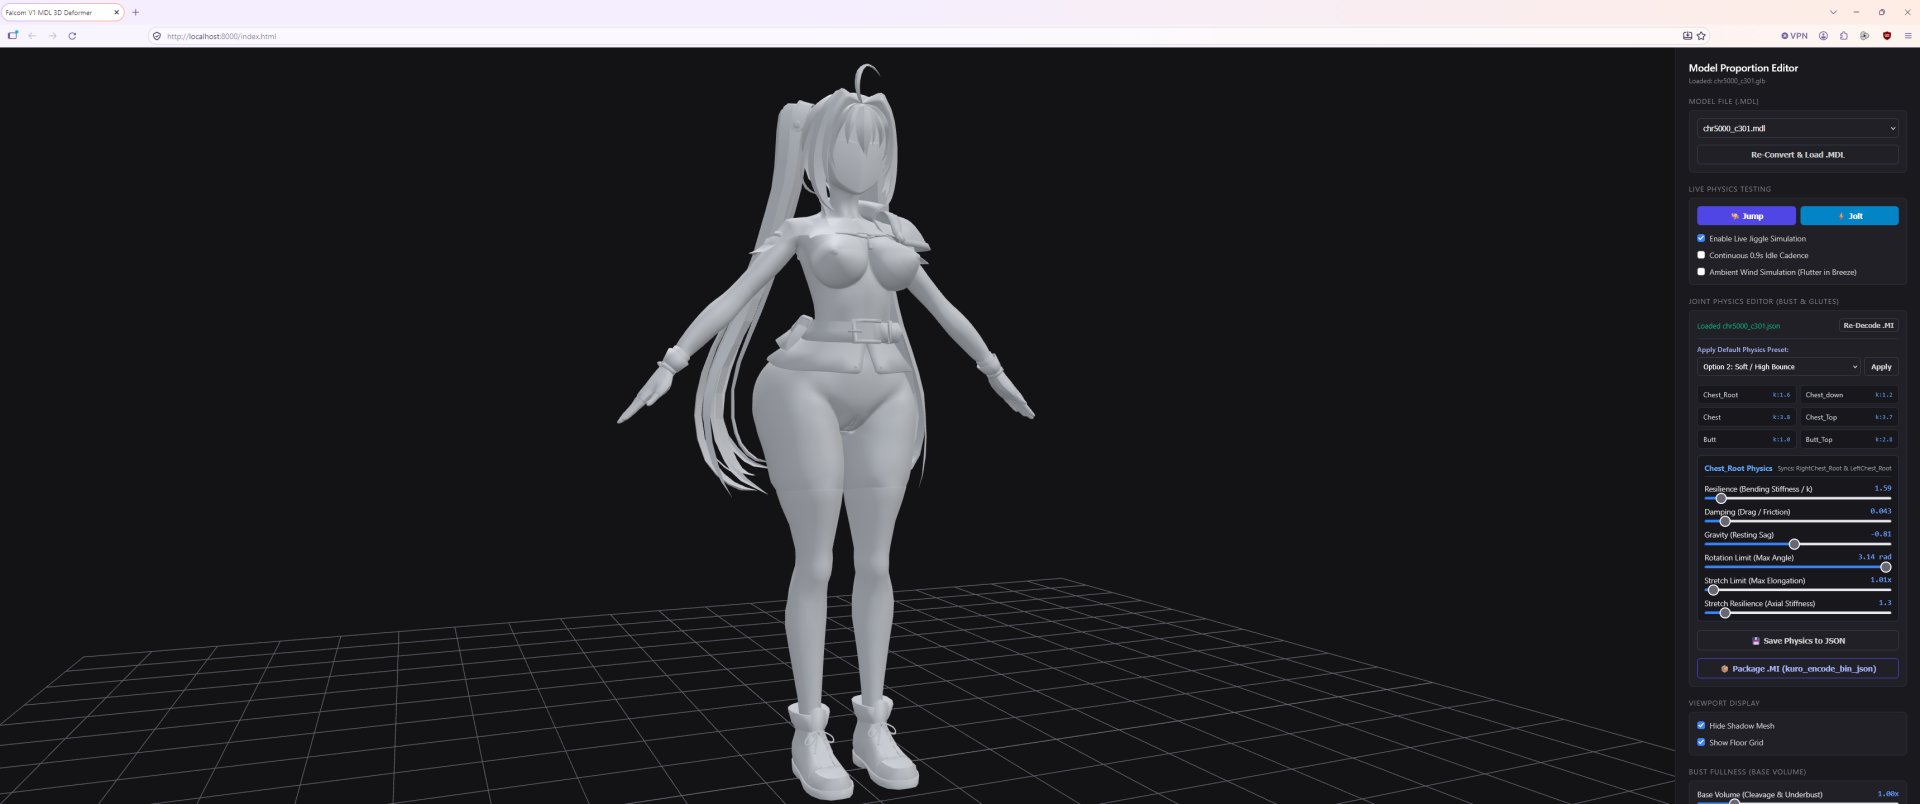Image resolution: width=1920 pixels, height=804 pixels.
Task: Click the site info icon in address bar
Action: [157, 36]
